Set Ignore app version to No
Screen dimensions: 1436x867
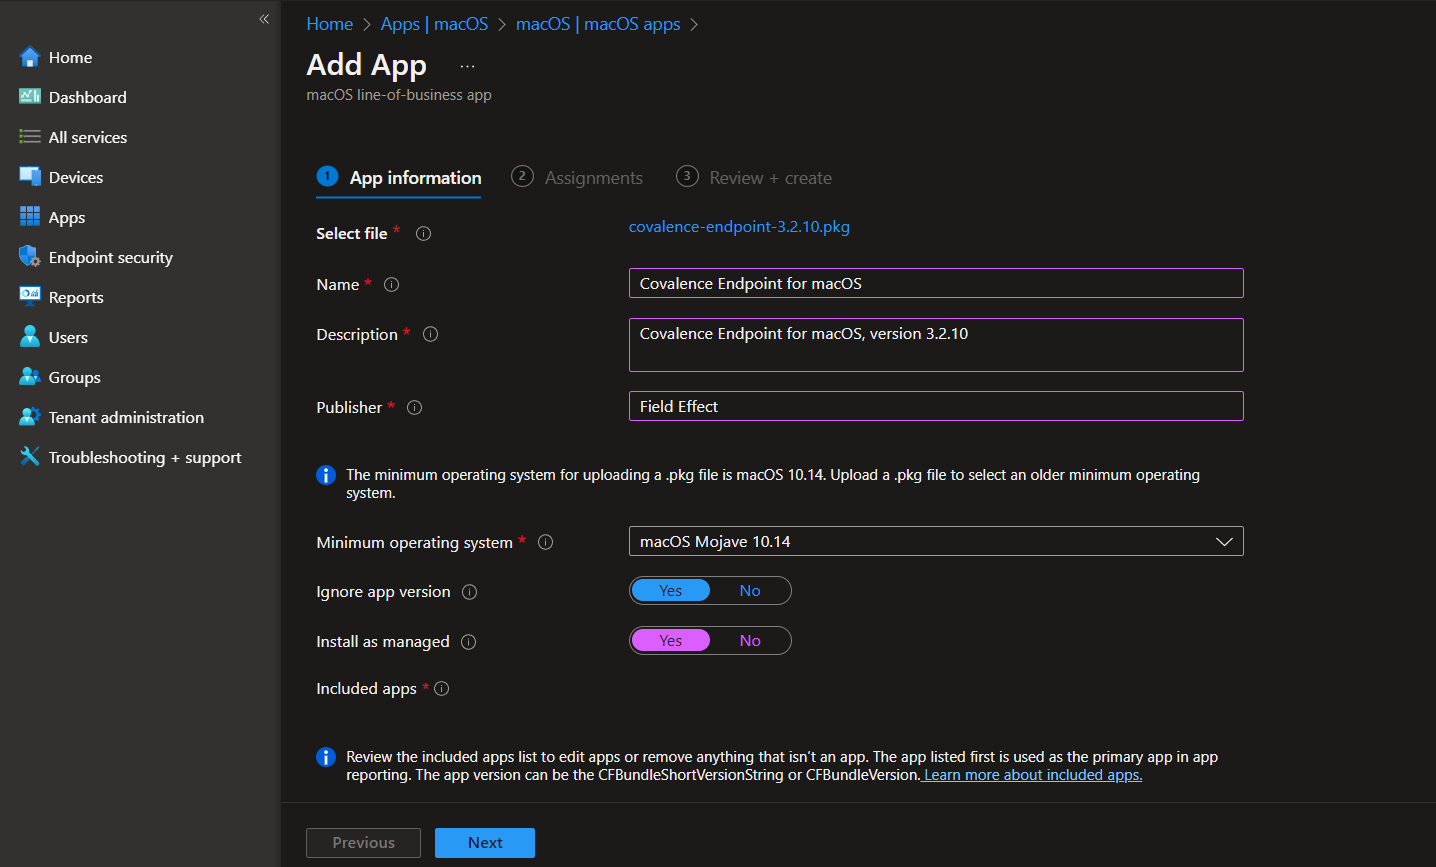pos(750,591)
